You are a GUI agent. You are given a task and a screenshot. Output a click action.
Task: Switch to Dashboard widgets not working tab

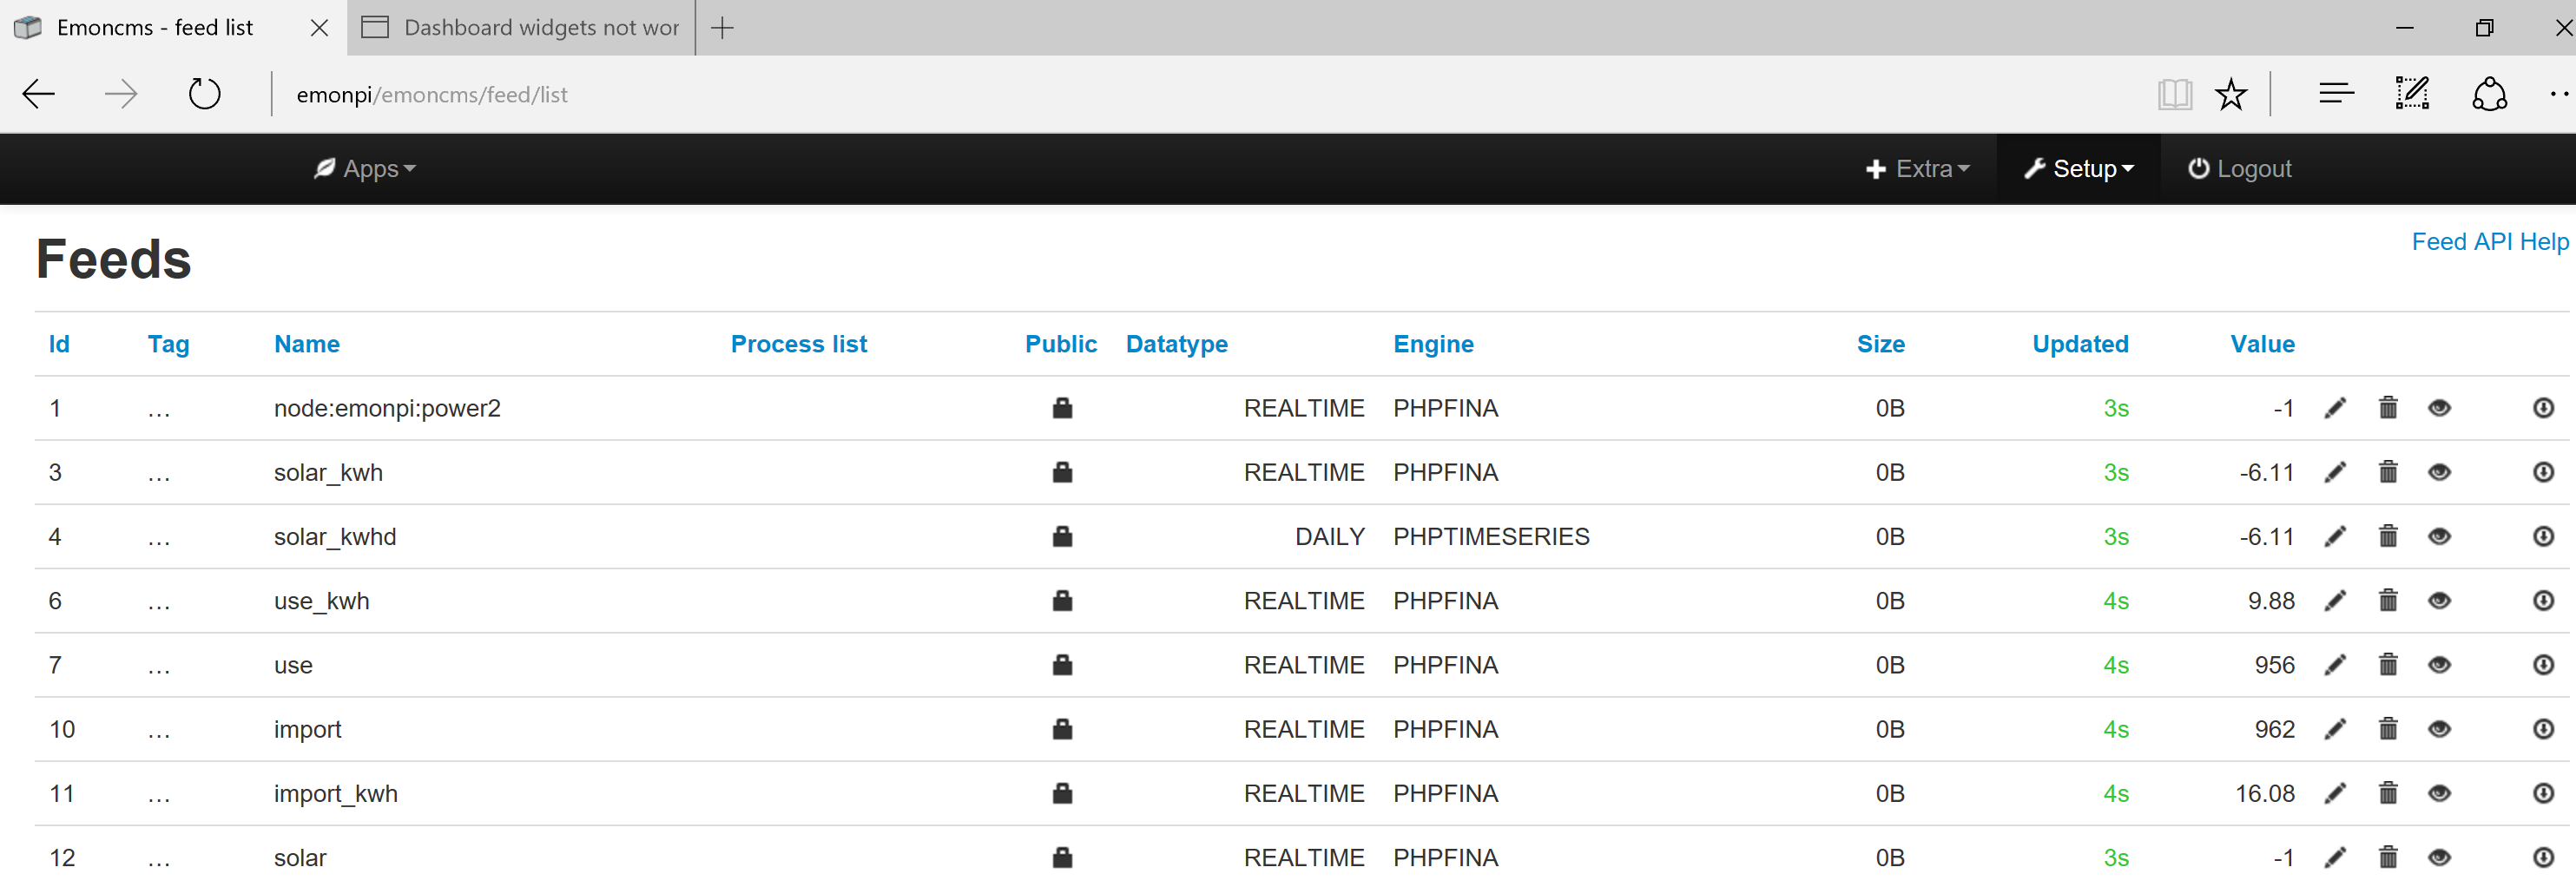521,28
